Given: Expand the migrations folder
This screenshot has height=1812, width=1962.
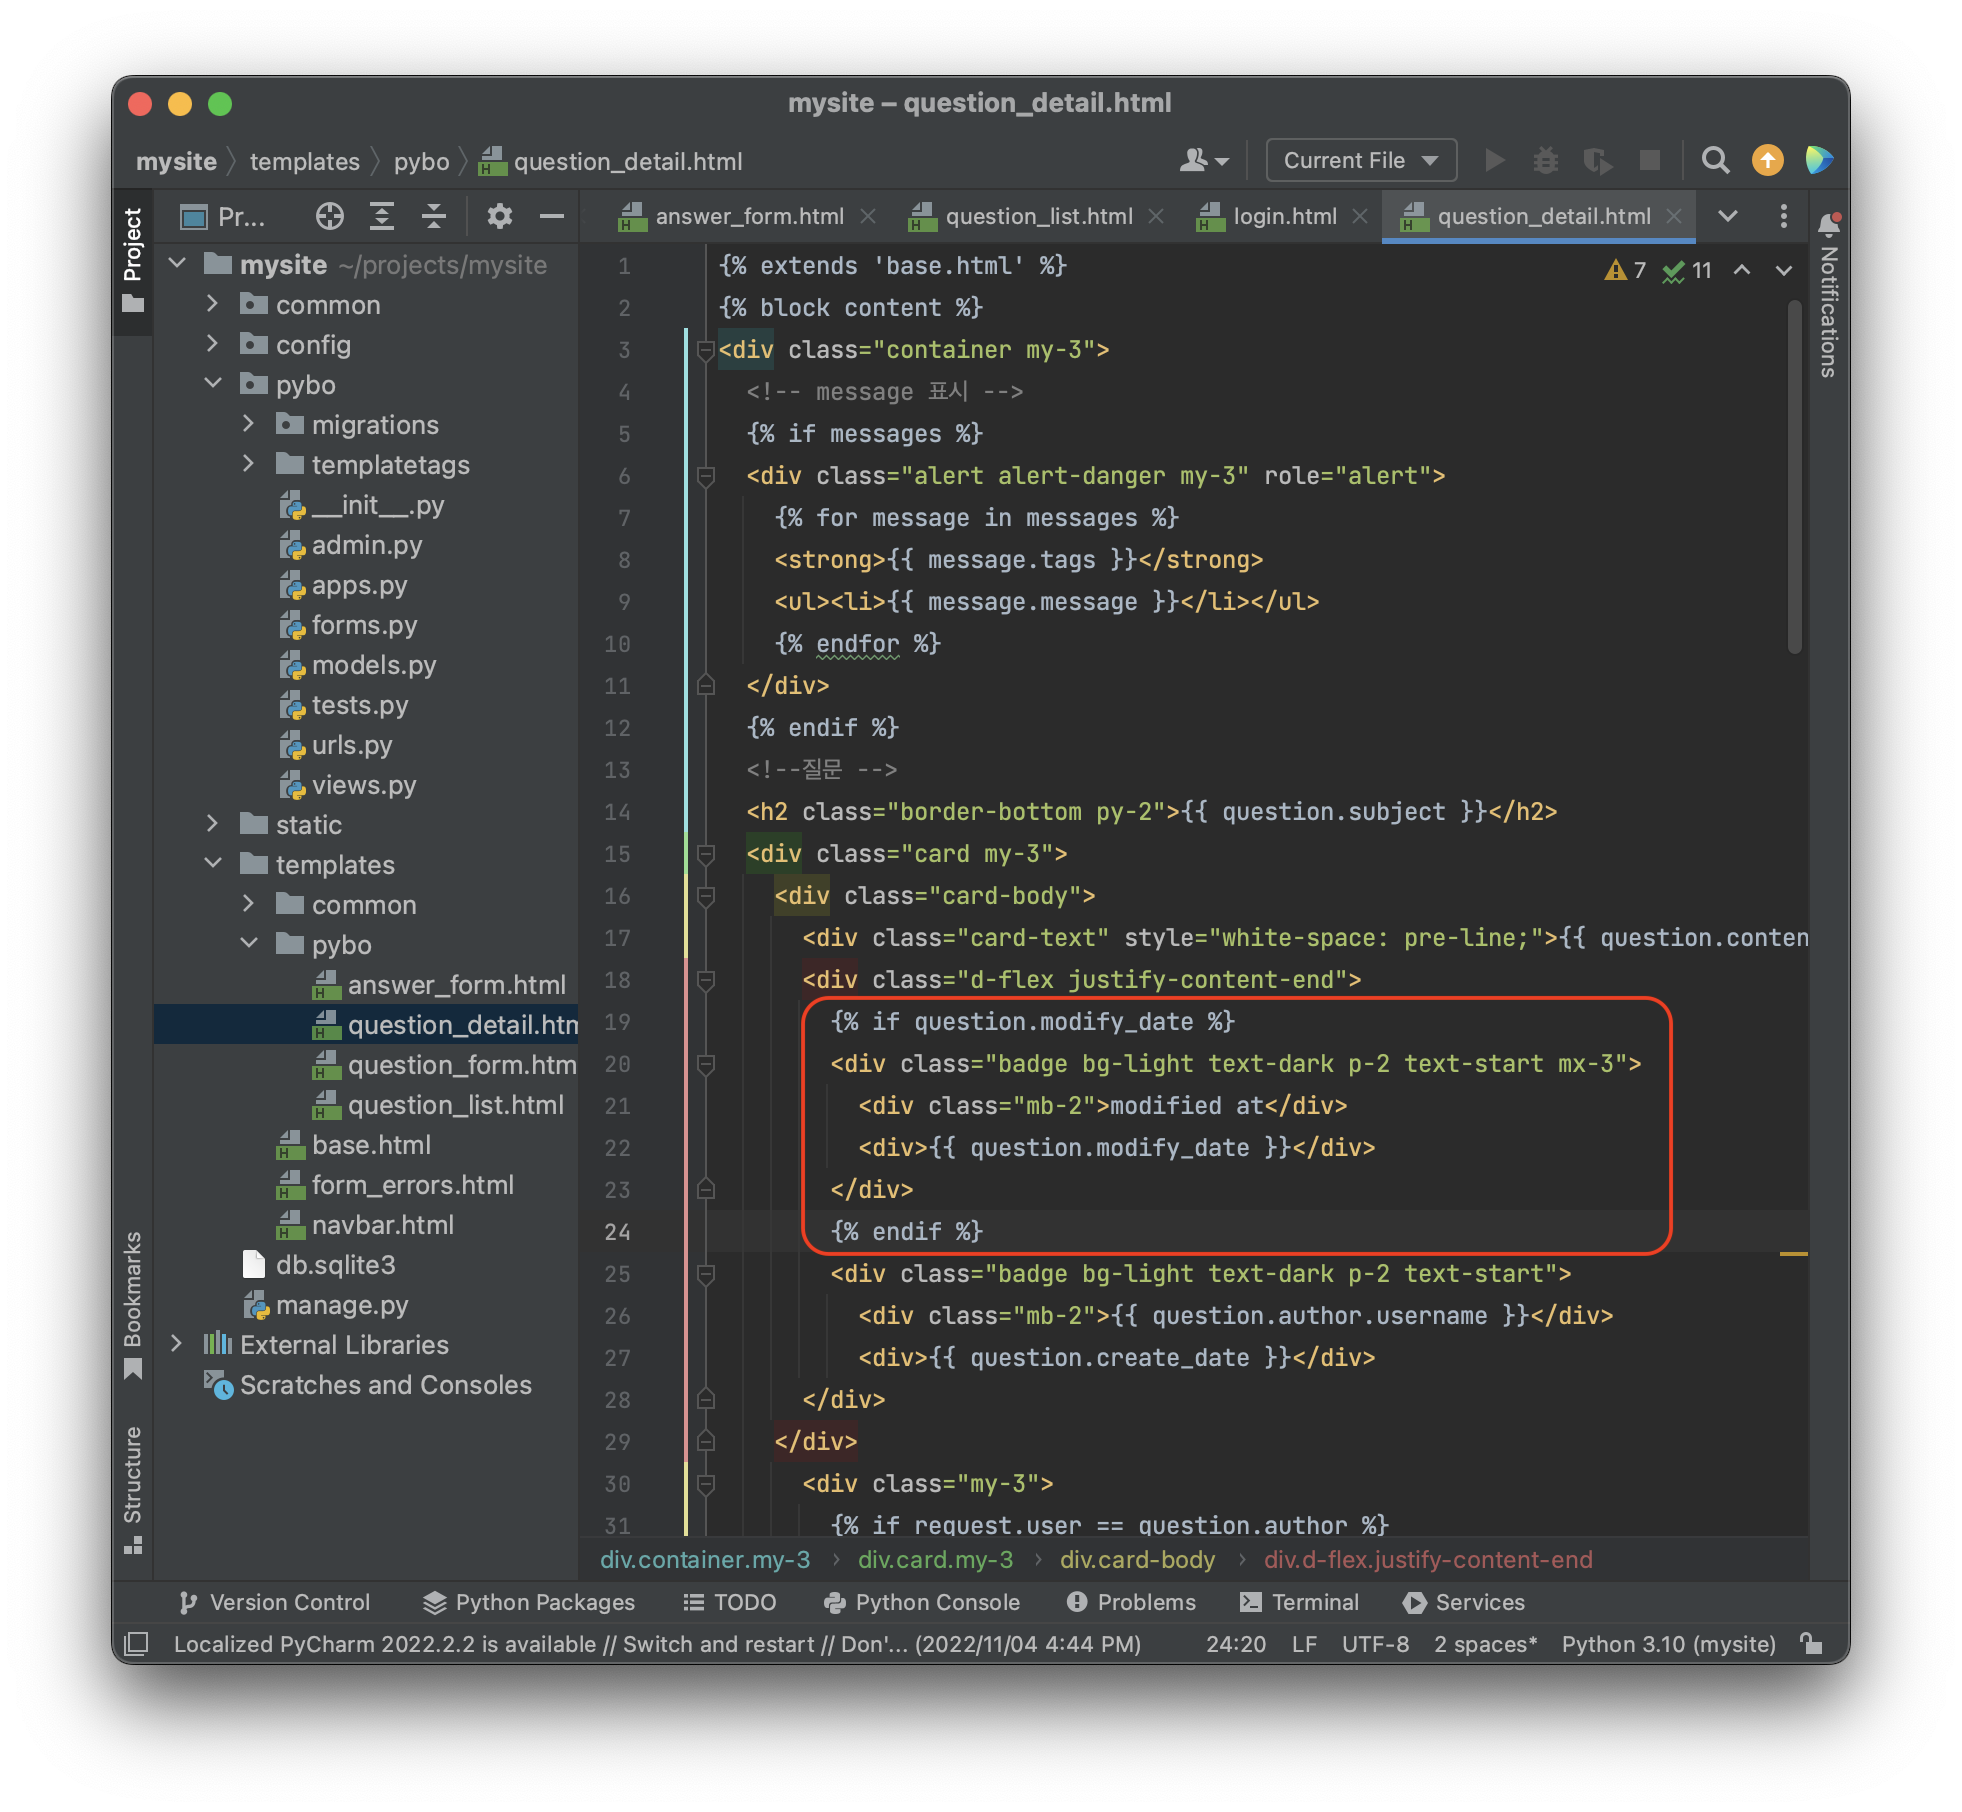Looking at the screenshot, I should click(x=249, y=425).
